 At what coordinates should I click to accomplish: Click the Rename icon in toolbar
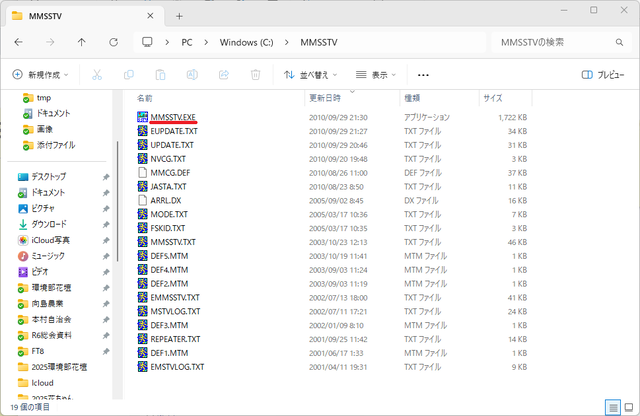point(192,75)
